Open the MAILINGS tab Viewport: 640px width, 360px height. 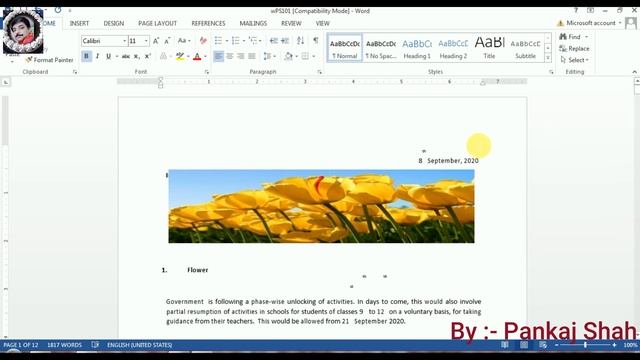click(x=253, y=24)
